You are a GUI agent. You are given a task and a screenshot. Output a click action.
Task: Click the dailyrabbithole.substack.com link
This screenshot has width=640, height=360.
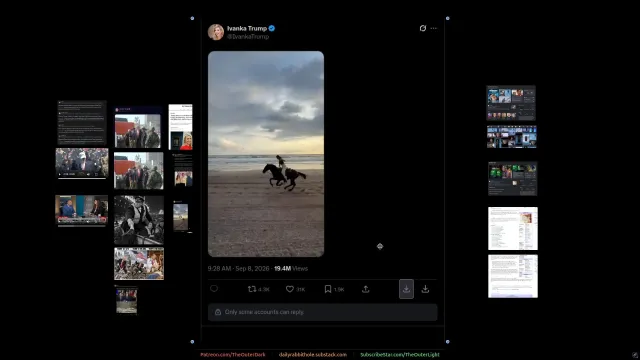(313, 355)
